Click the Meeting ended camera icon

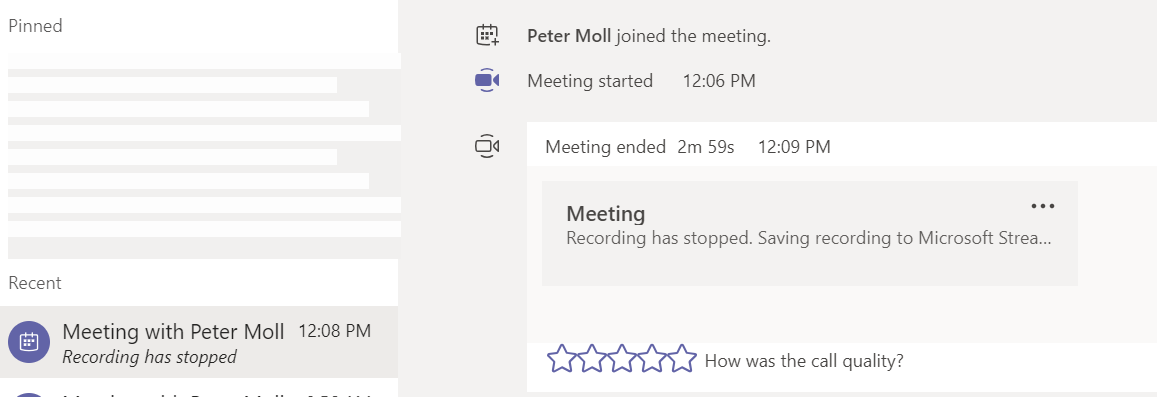tap(487, 146)
